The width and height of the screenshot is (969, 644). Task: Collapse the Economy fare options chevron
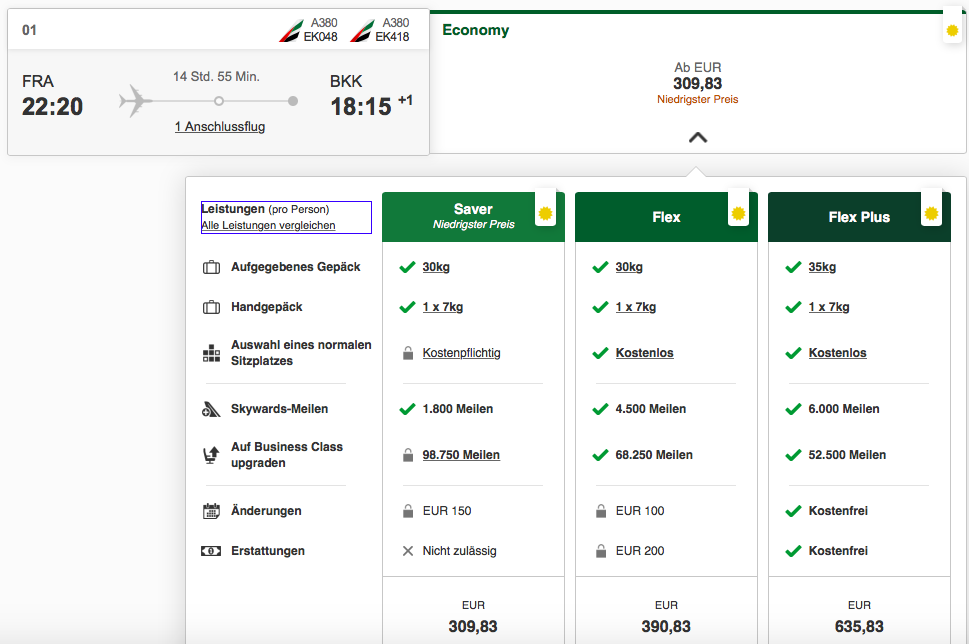click(x=698, y=138)
